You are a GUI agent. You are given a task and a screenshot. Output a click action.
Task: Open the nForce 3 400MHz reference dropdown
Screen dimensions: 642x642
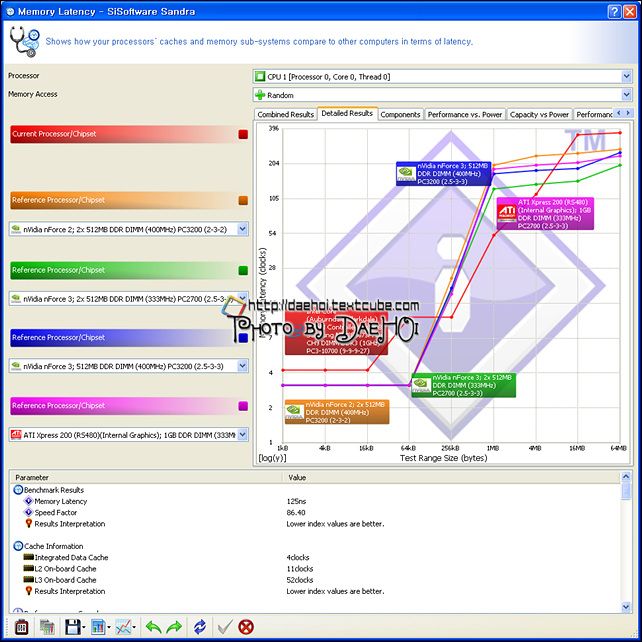tap(243, 366)
